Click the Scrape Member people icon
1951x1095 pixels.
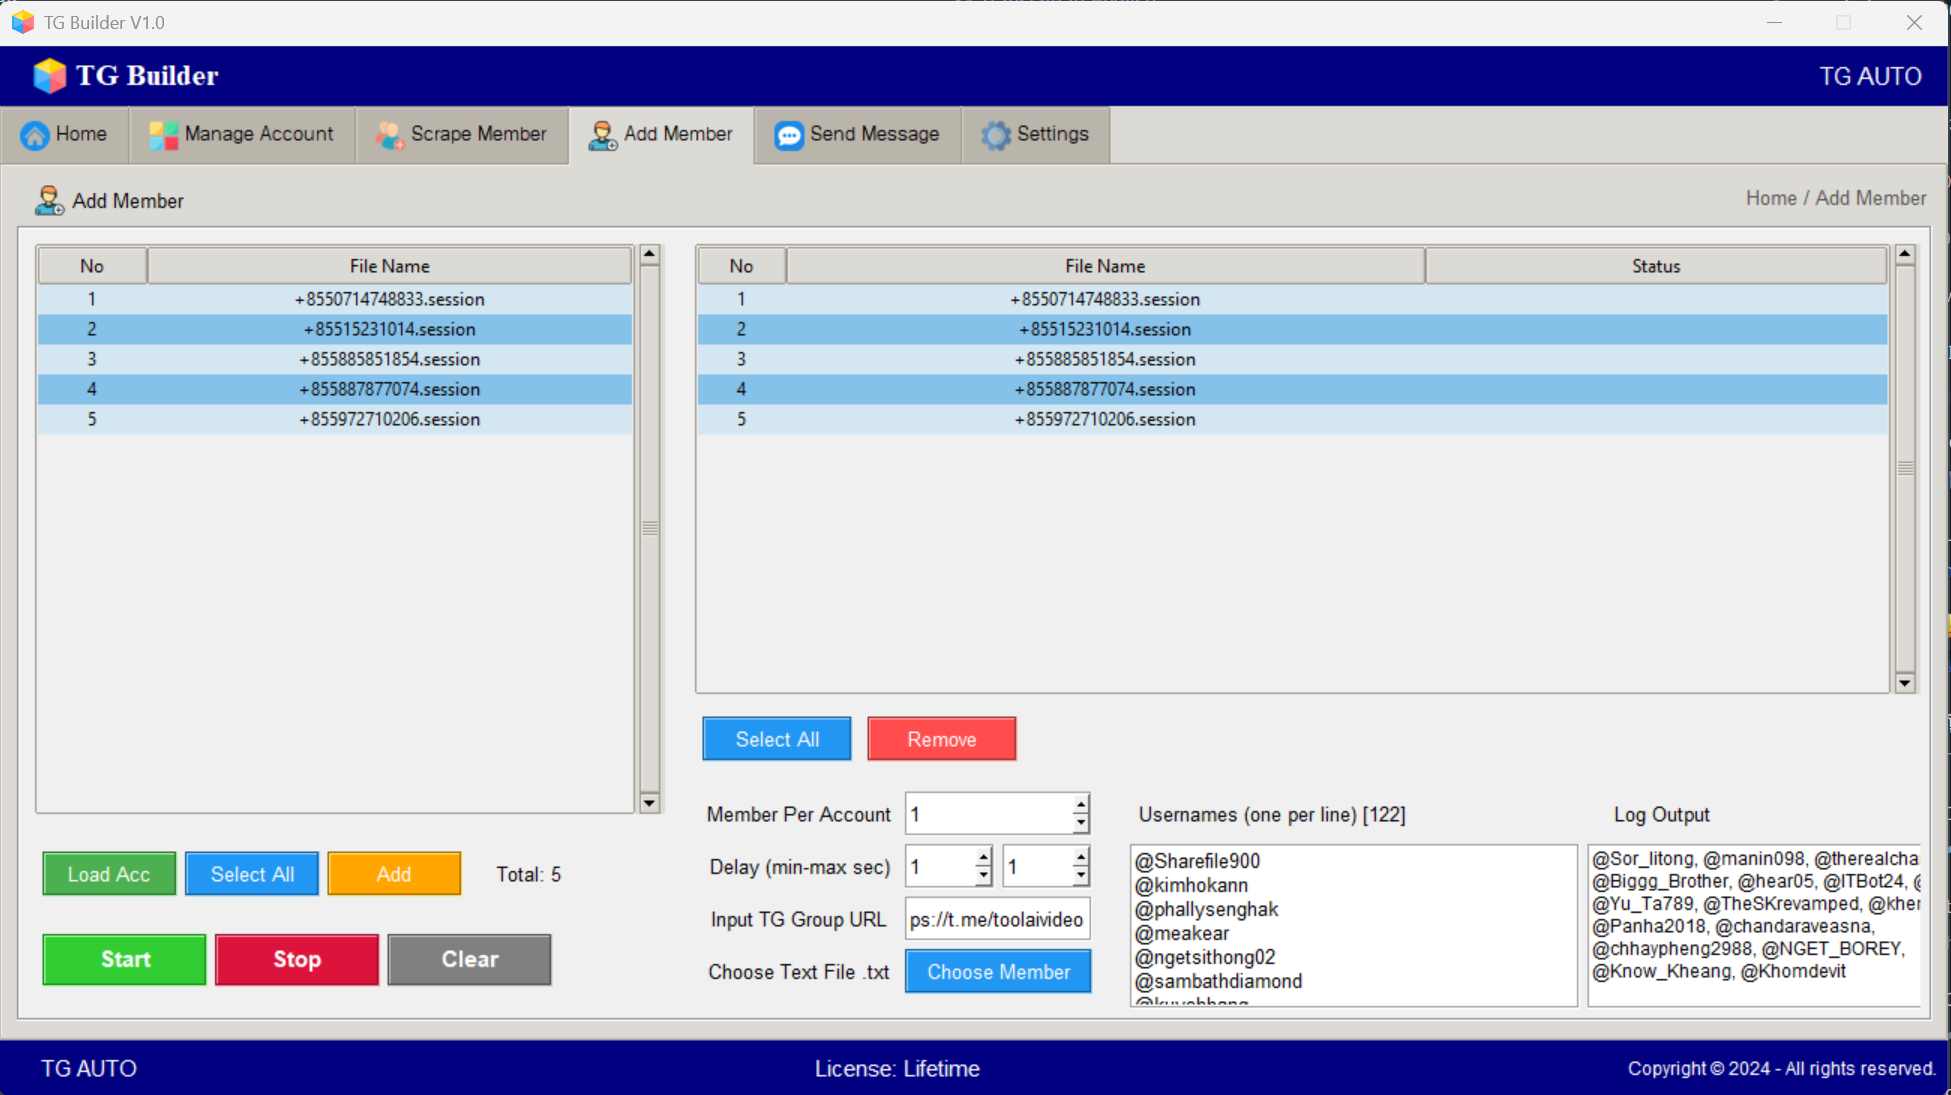[x=389, y=135]
